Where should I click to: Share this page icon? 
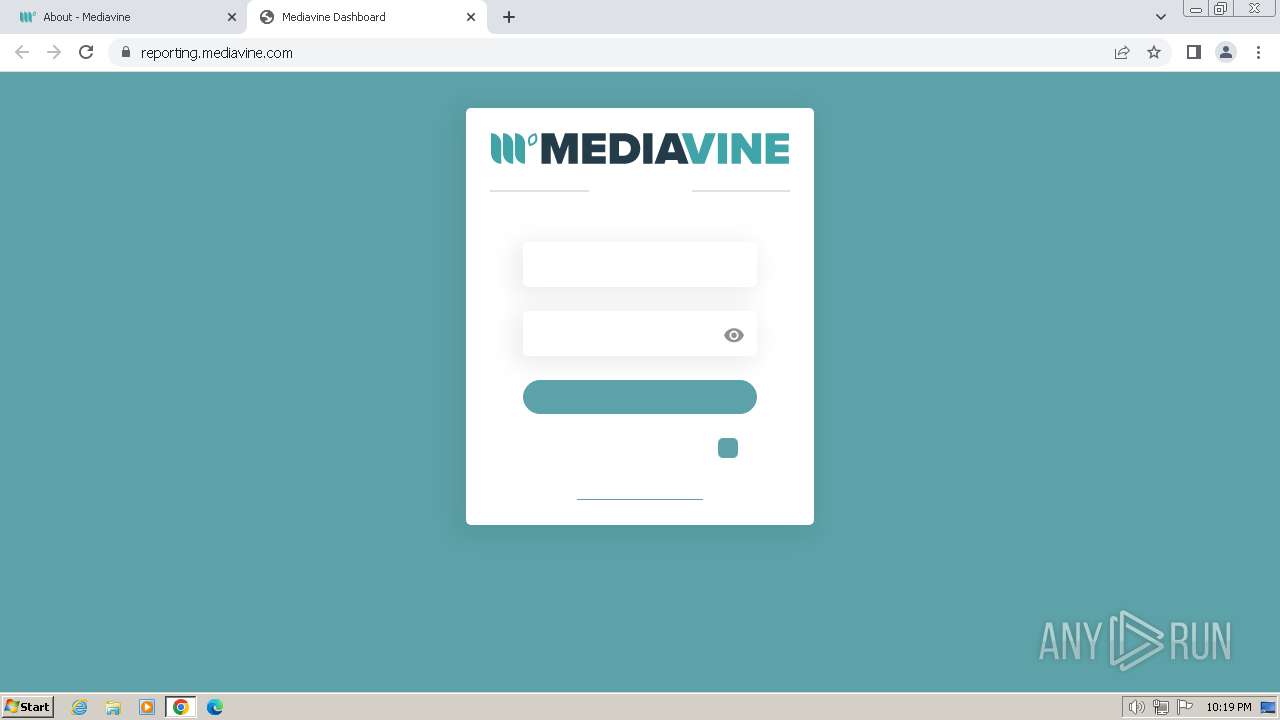1122,52
